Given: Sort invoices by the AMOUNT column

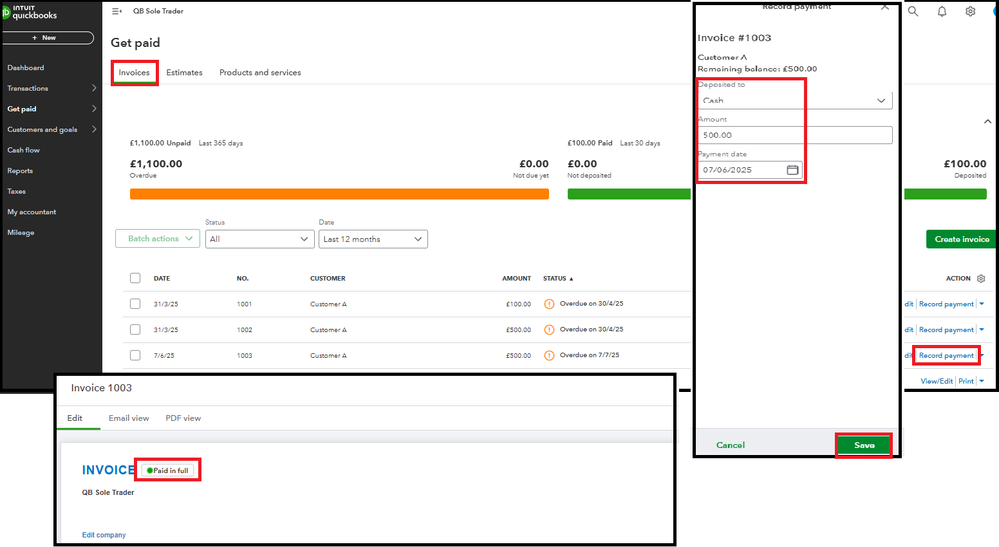Looking at the screenshot, I should [516, 278].
